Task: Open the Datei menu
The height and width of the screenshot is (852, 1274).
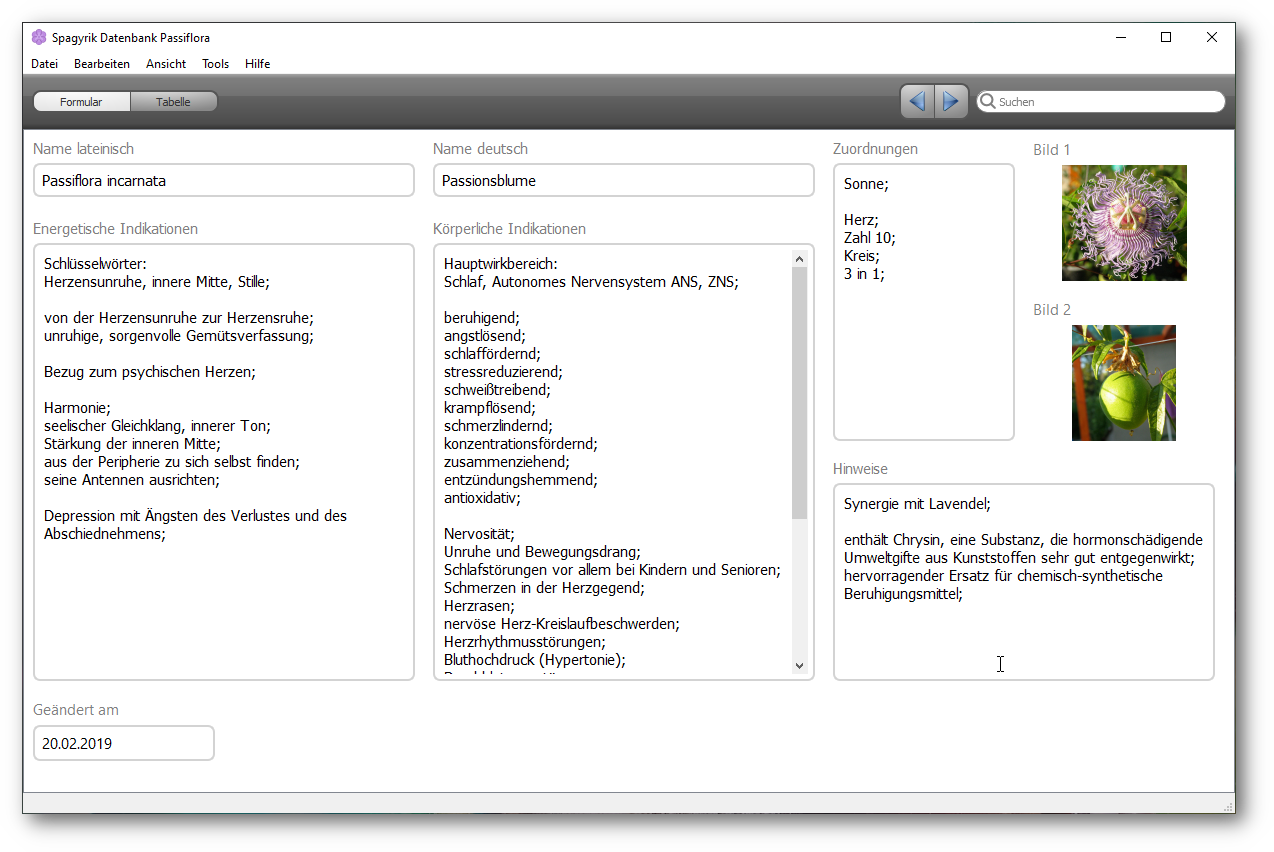Action: [44, 64]
